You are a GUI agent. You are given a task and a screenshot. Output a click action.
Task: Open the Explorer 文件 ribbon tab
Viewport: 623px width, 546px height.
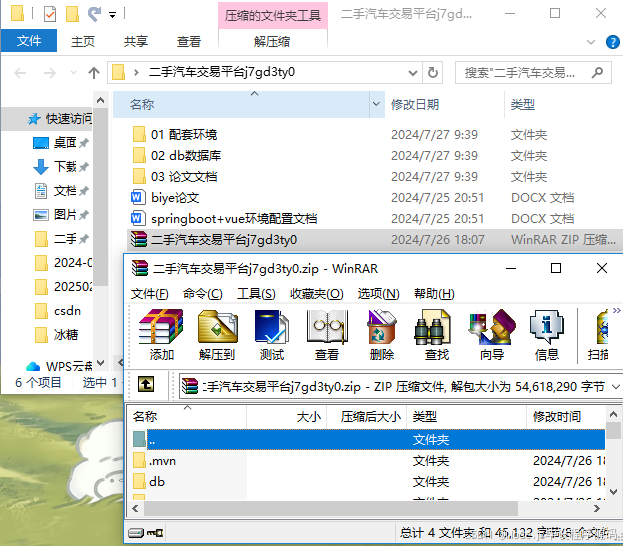pyautogui.click(x=29, y=41)
